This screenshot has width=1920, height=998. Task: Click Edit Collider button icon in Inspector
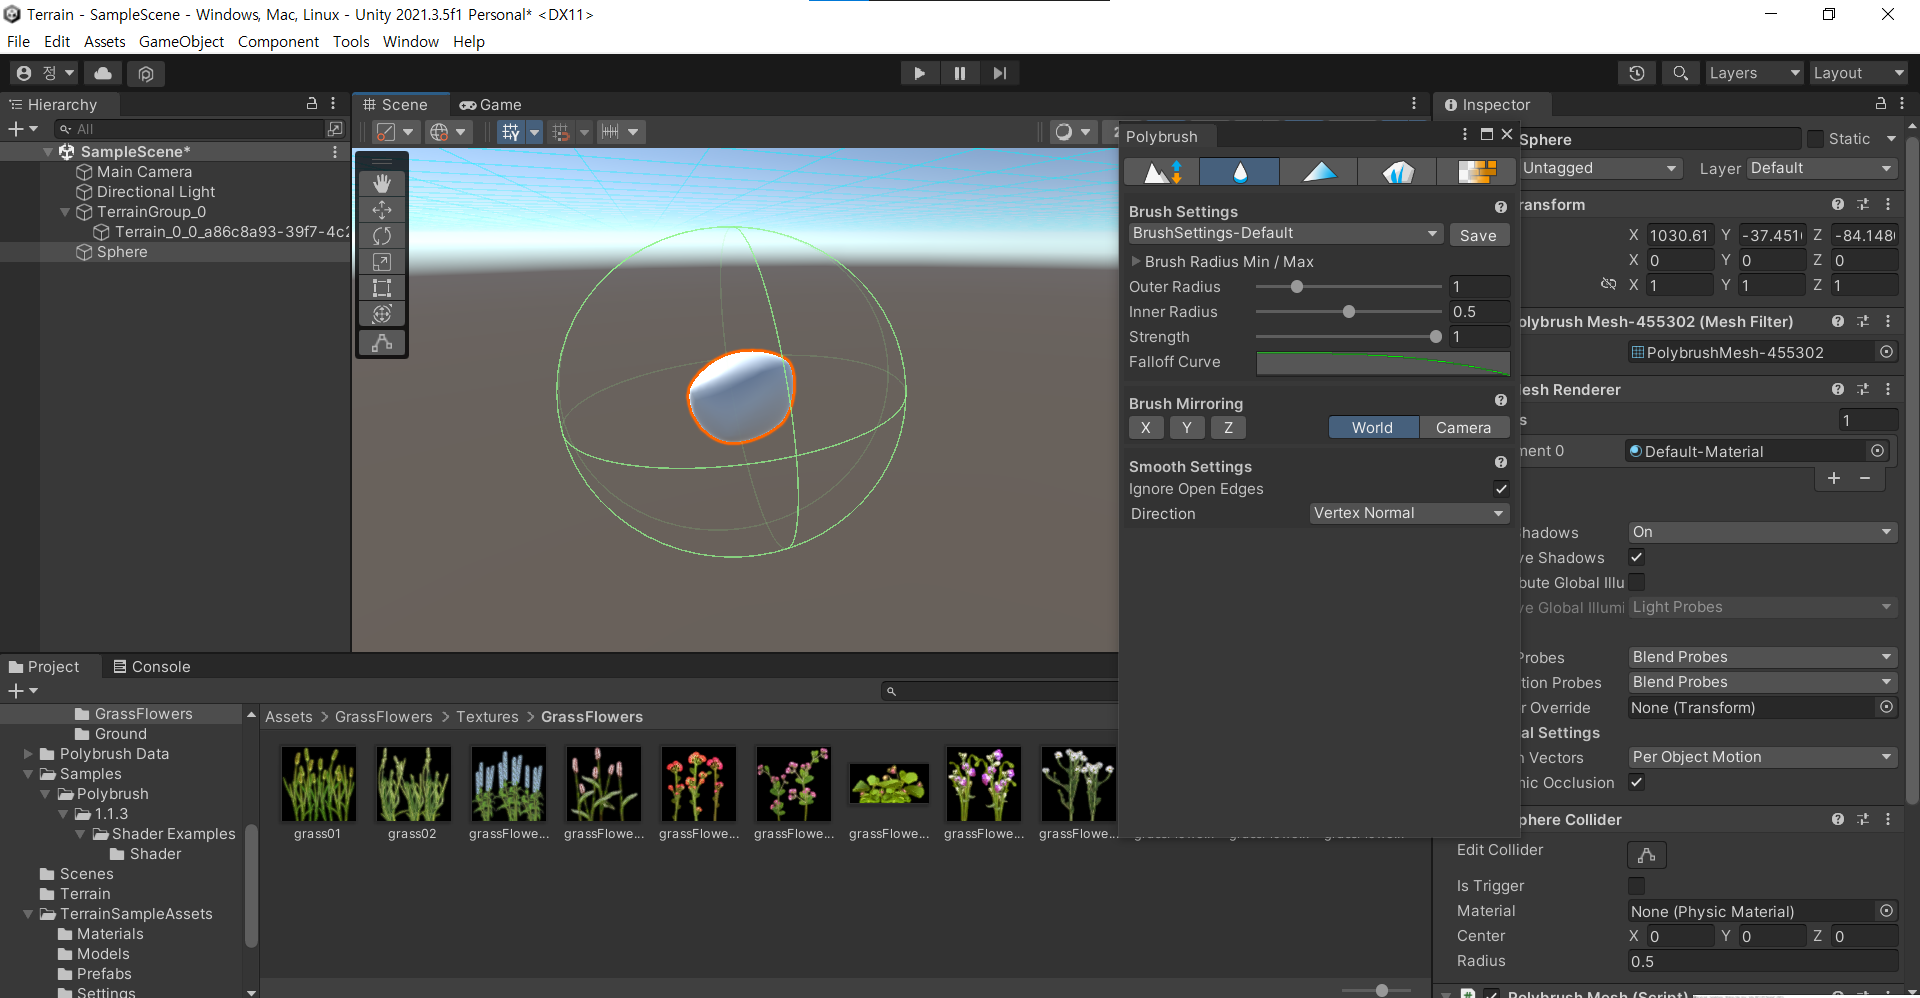tap(1647, 855)
